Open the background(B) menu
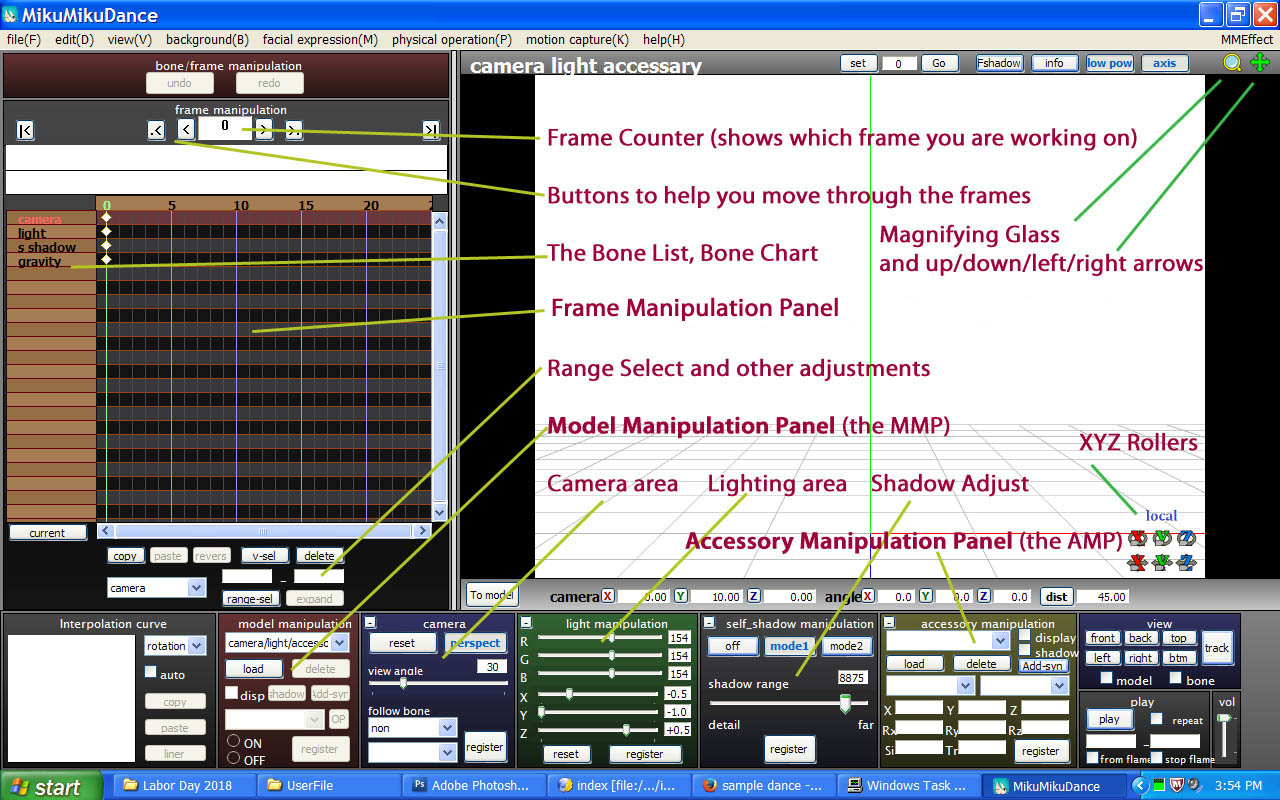 click(207, 40)
